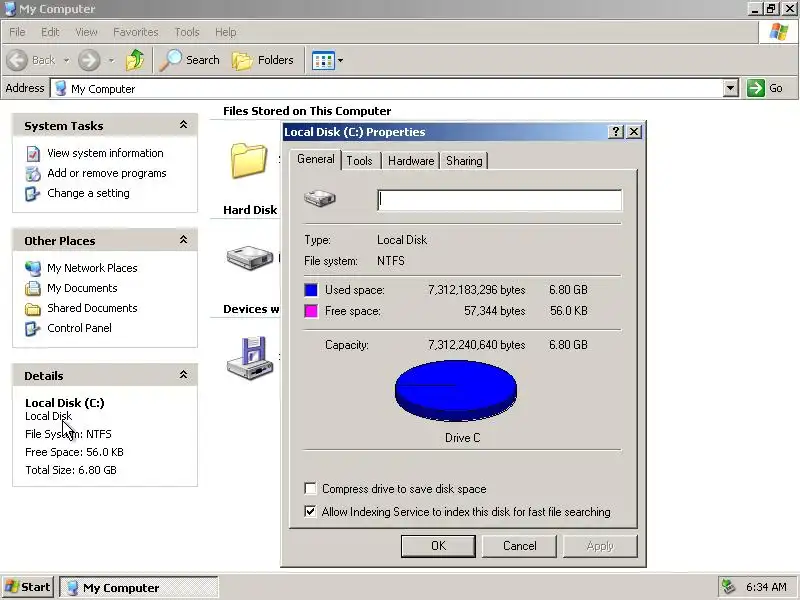The width and height of the screenshot is (800, 600).
Task: Open the Back history dropdown arrow
Action: (x=66, y=60)
